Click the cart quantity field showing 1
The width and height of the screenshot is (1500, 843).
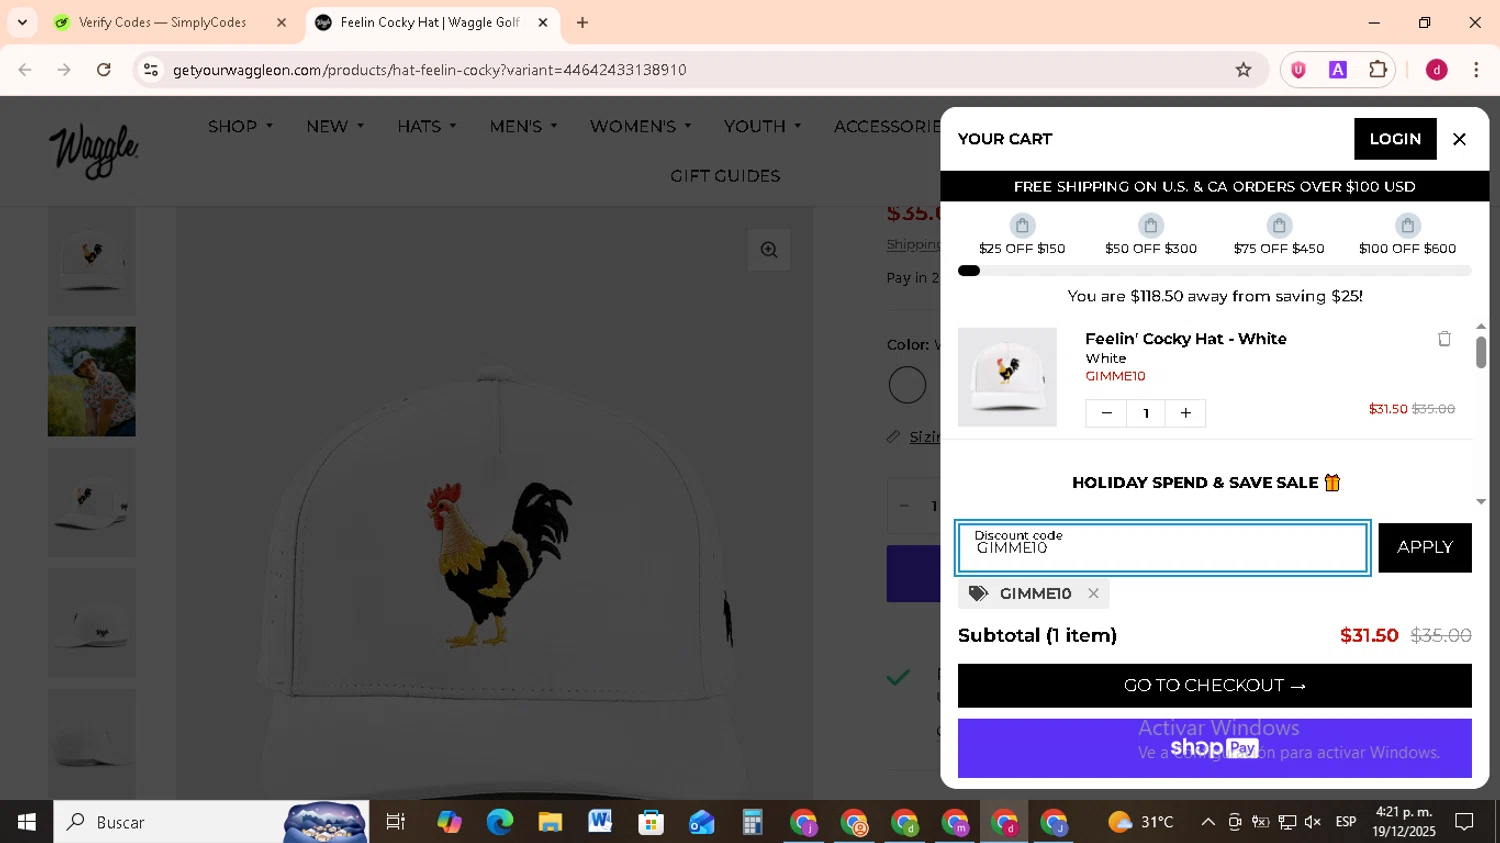coord(1146,413)
